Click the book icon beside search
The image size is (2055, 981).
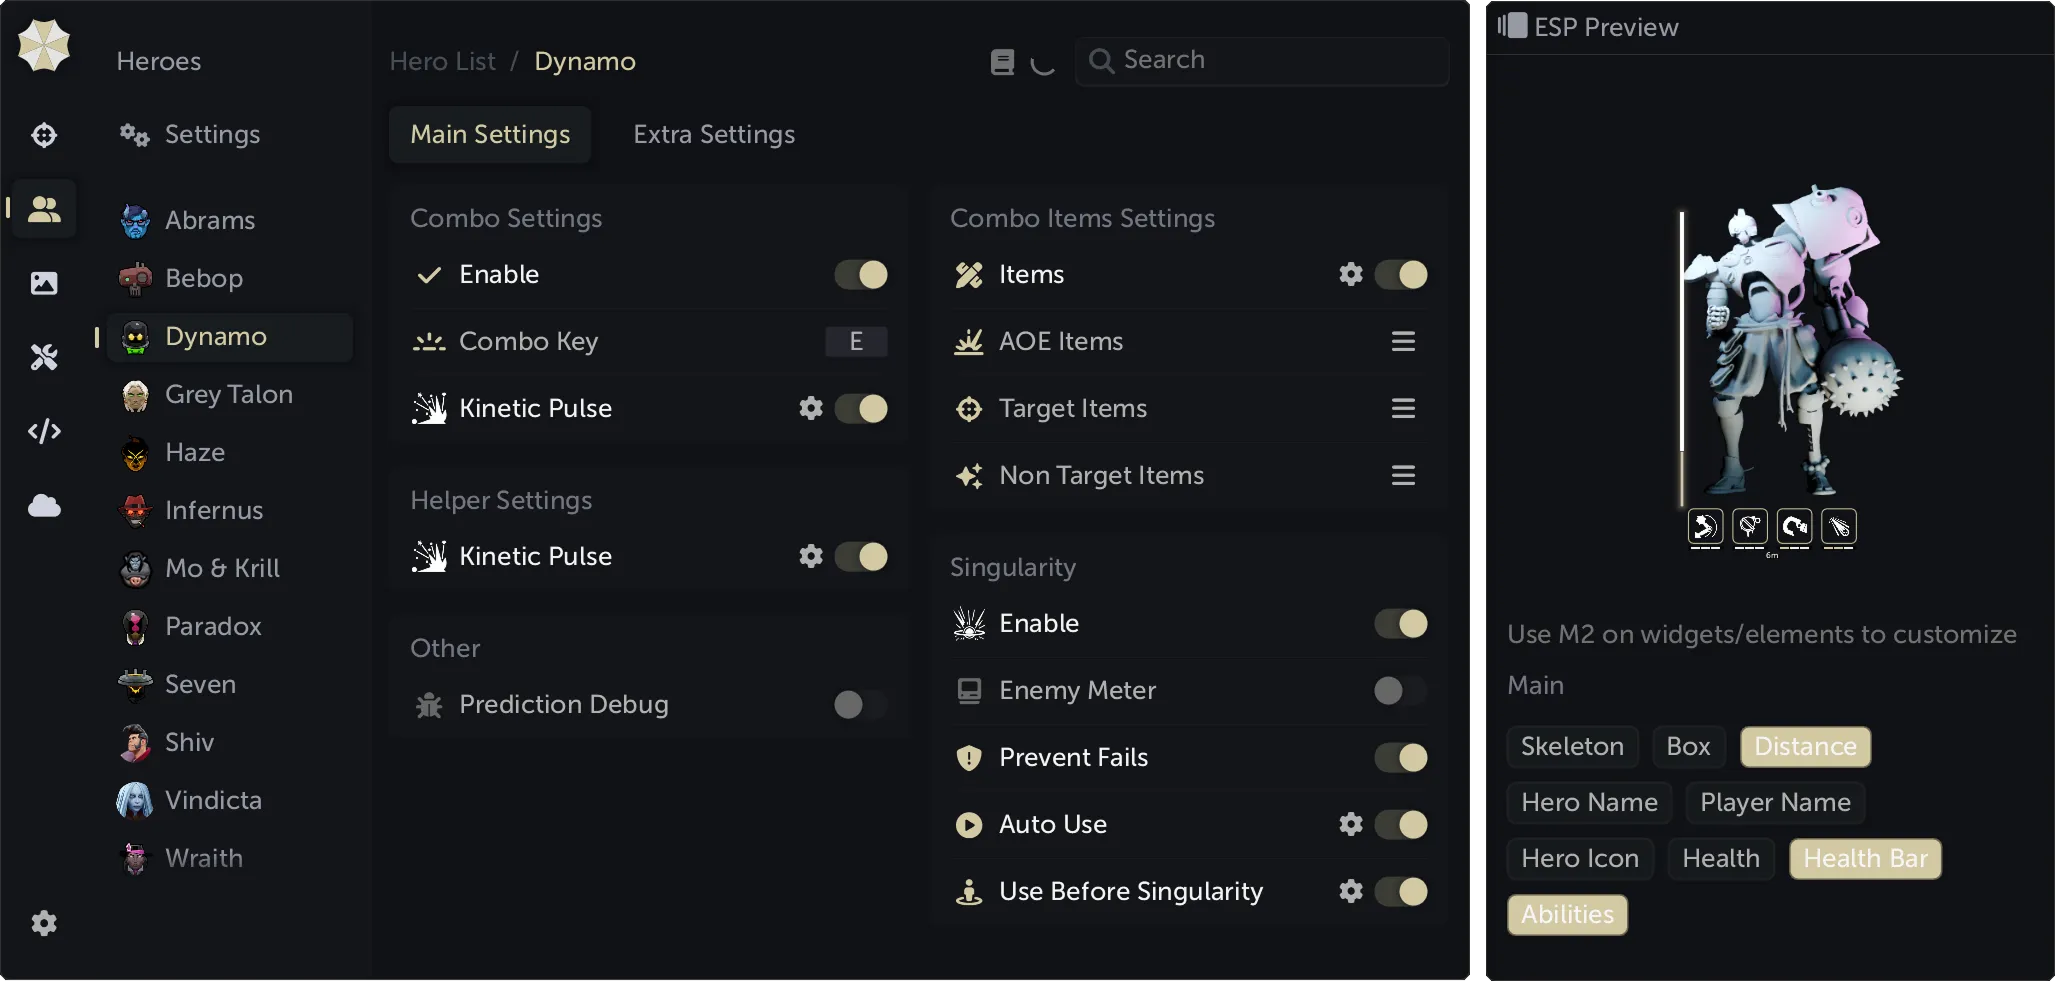1002,62
